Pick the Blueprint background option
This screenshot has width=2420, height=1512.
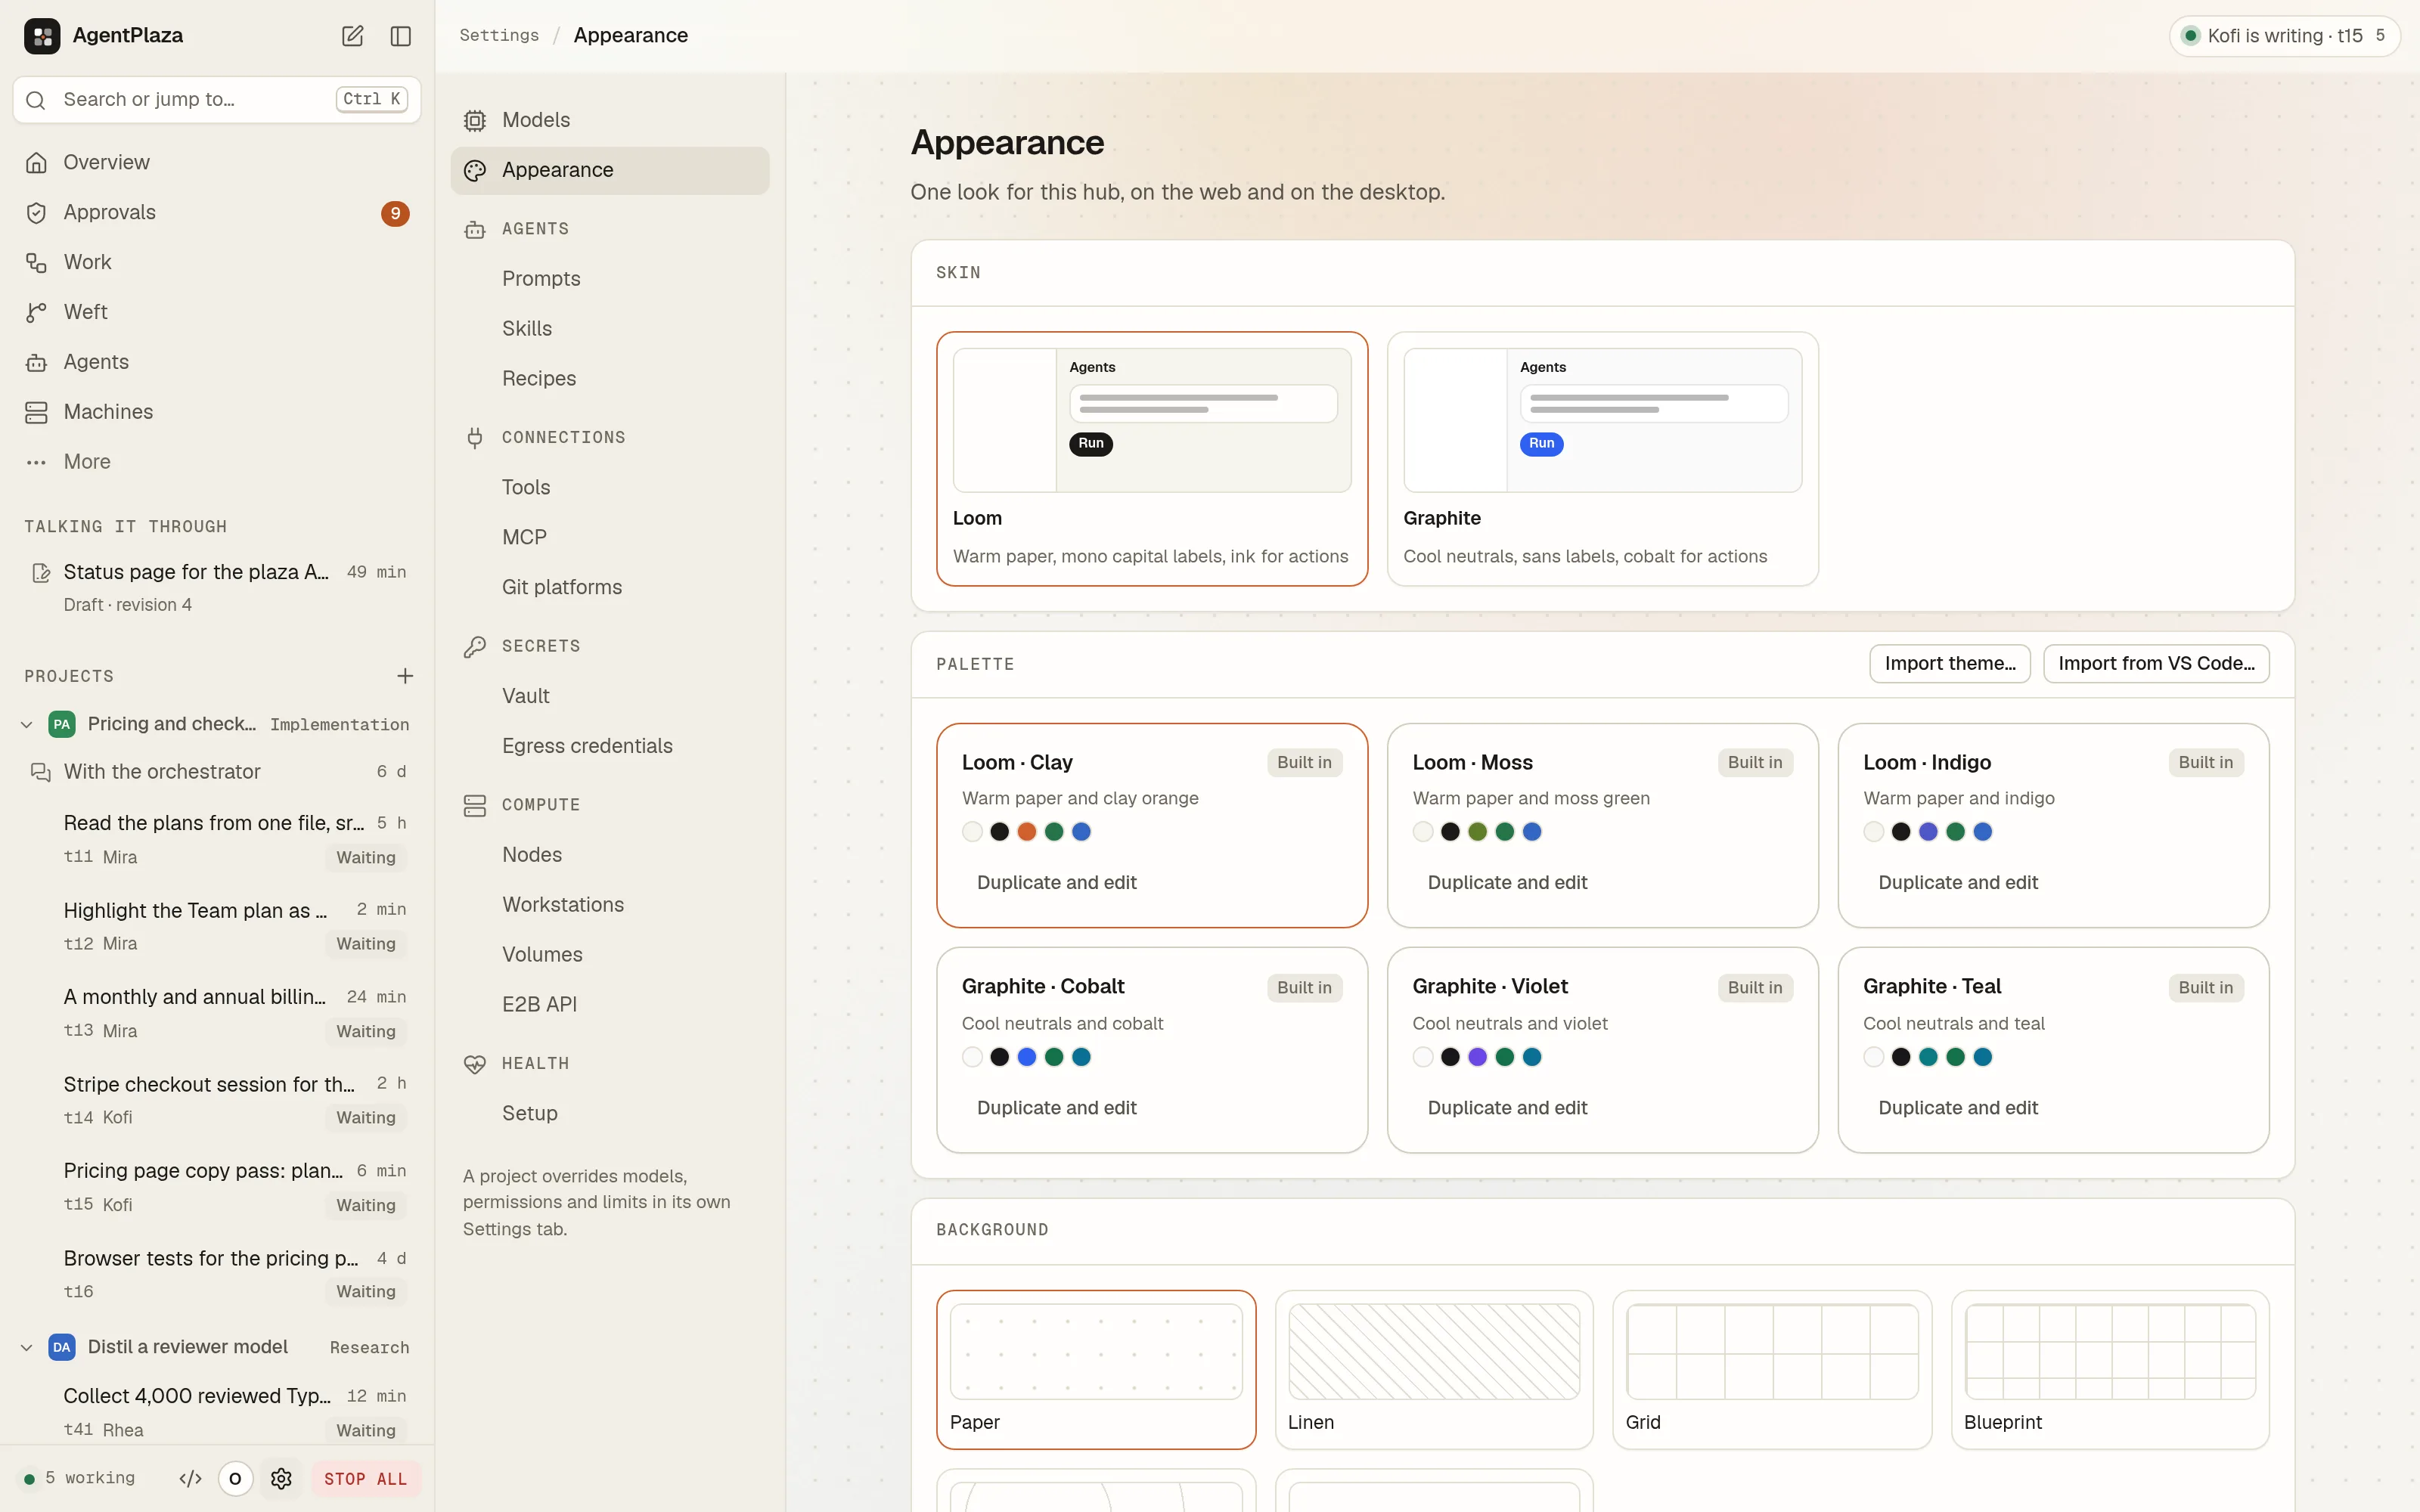pyautogui.click(x=2110, y=1369)
